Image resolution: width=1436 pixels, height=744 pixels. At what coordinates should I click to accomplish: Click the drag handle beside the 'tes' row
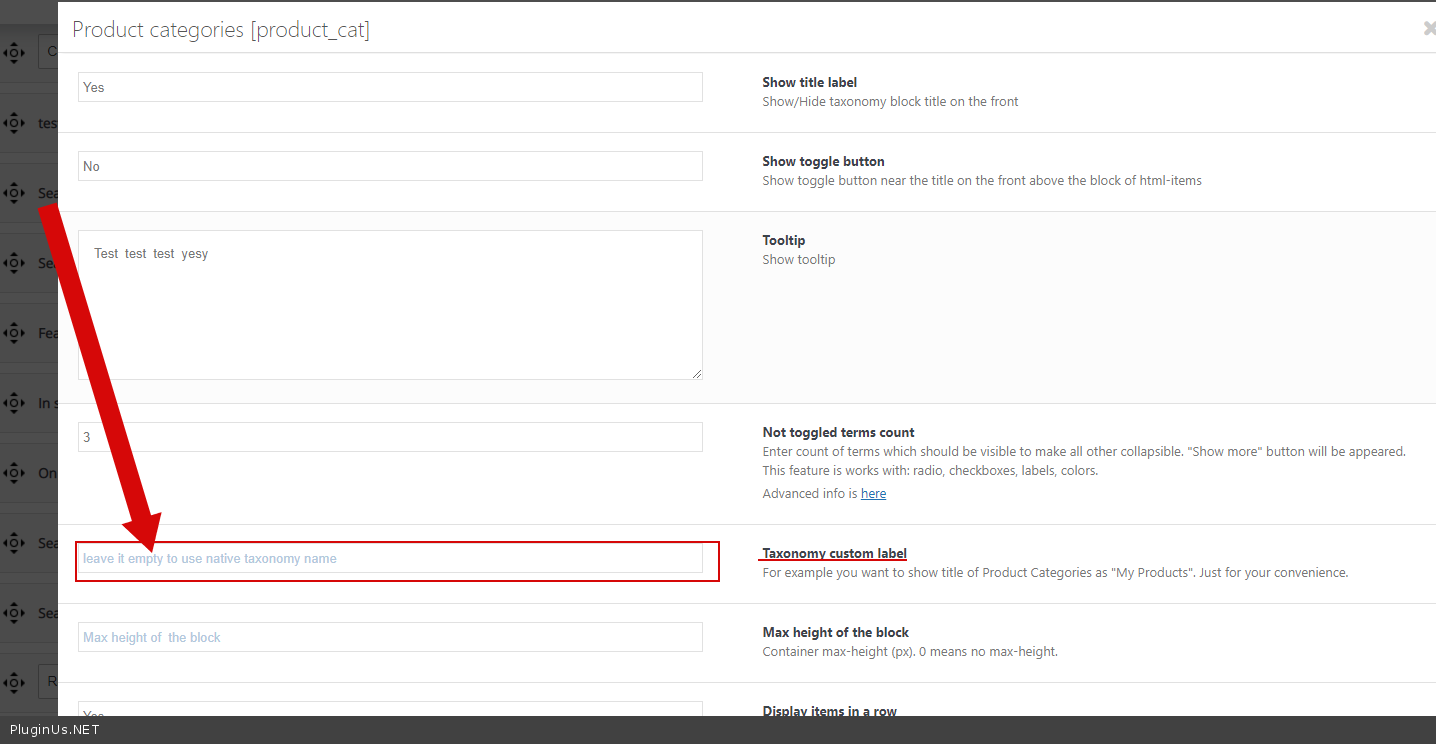(x=14, y=123)
